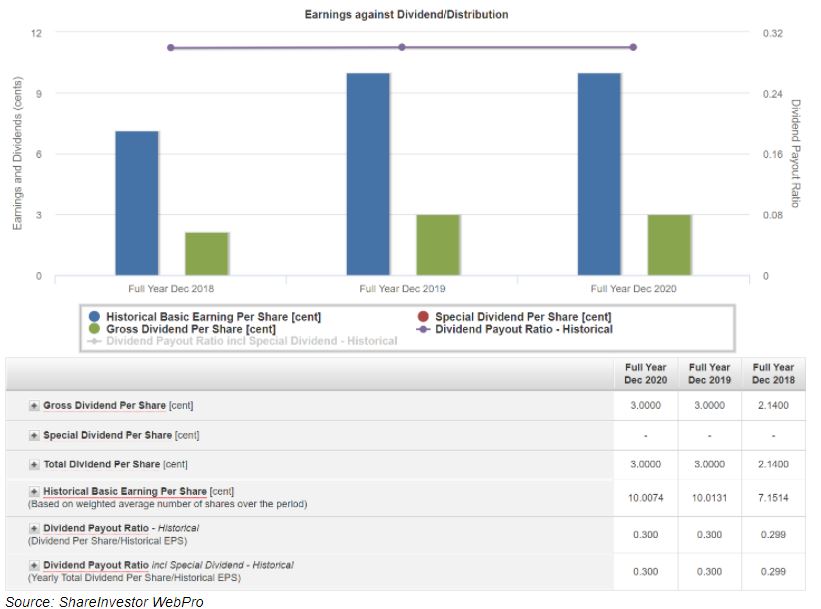
Task: Click the plus icon beside Total Dividend Per Share row
Action: 34,465
